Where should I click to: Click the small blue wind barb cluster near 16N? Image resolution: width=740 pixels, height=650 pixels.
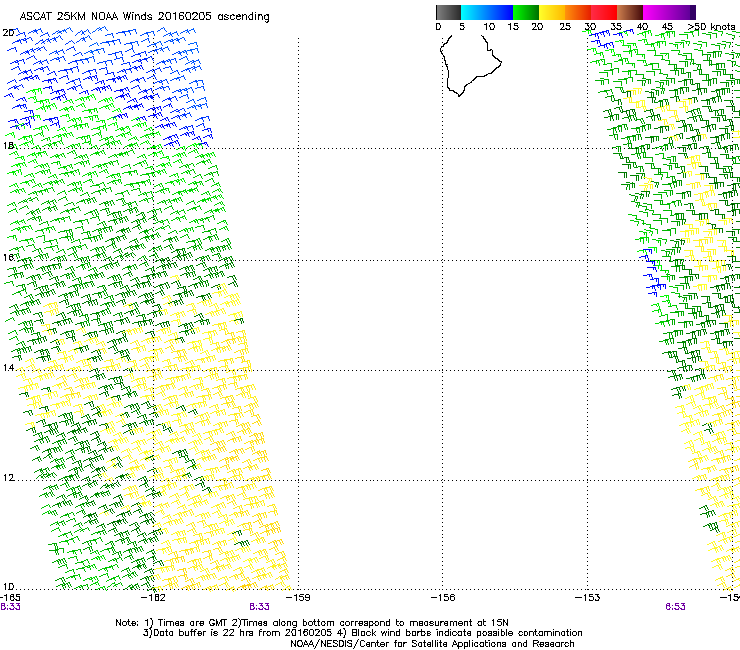pyautogui.click(x=652, y=272)
